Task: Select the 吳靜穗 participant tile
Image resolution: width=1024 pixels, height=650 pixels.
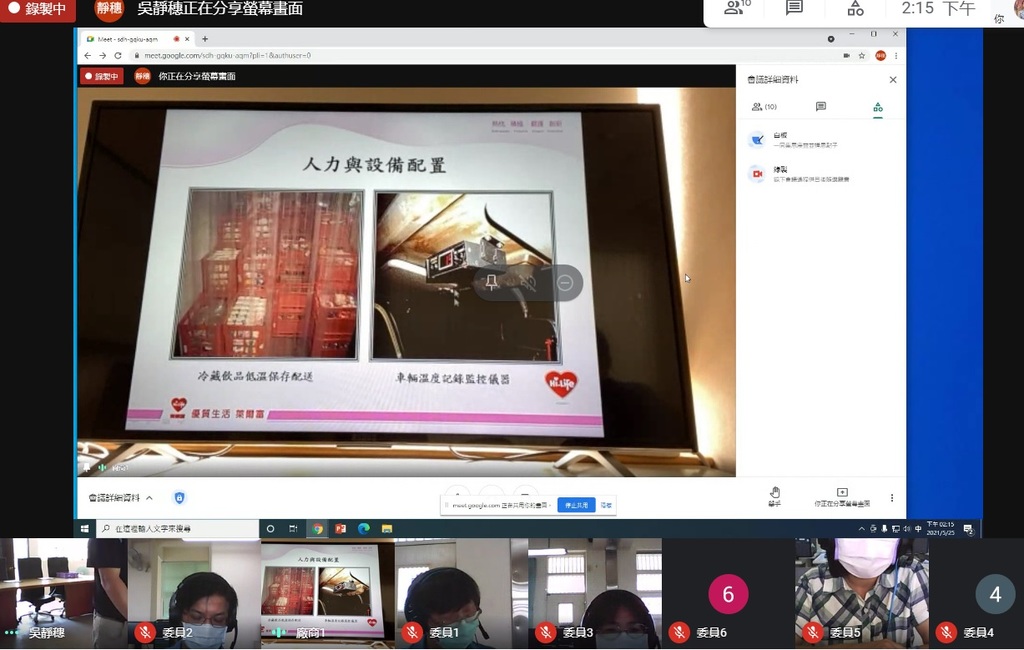Action: [63, 593]
